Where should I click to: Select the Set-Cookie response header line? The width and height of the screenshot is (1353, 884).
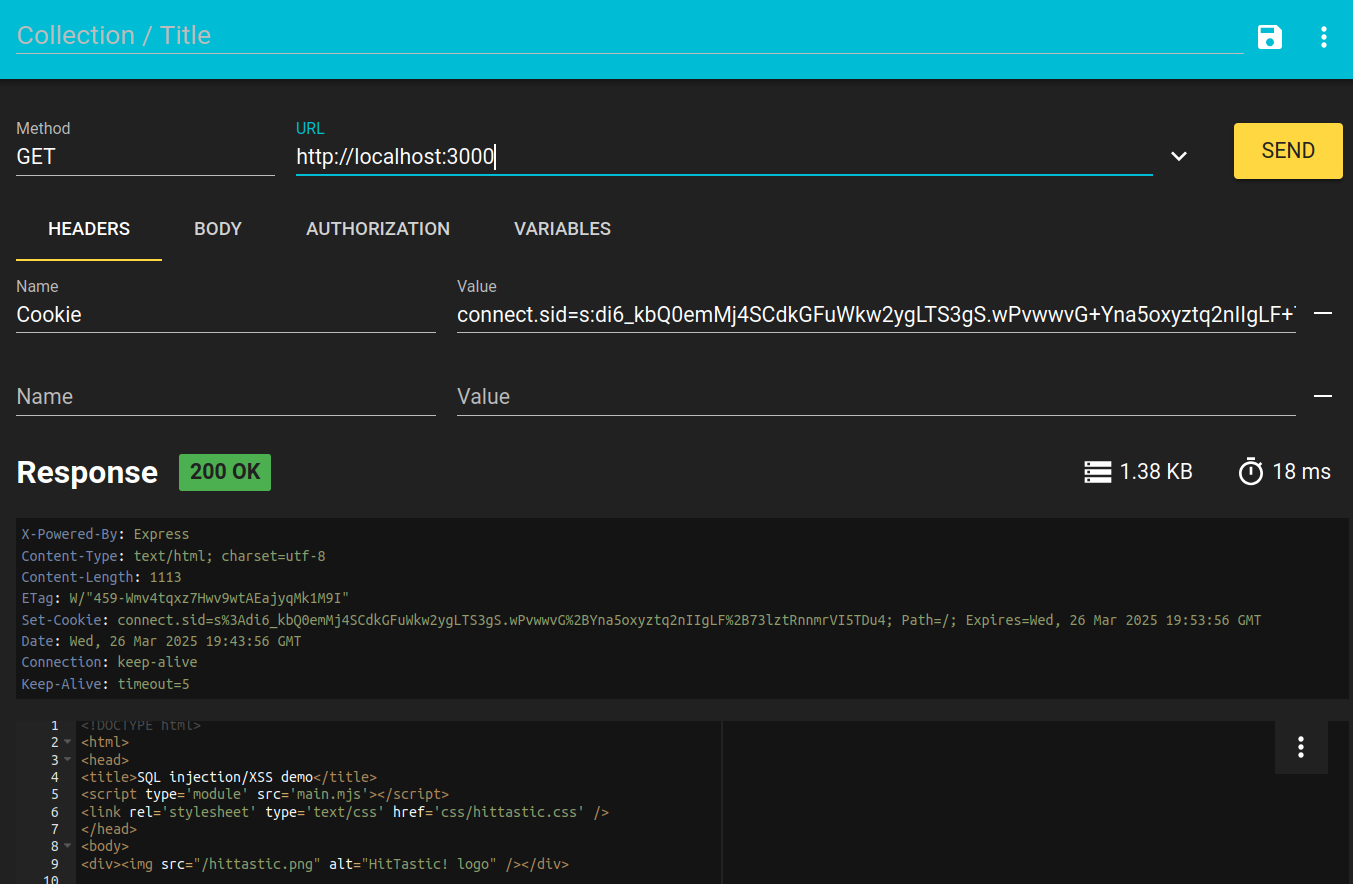(x=641, y=620)
